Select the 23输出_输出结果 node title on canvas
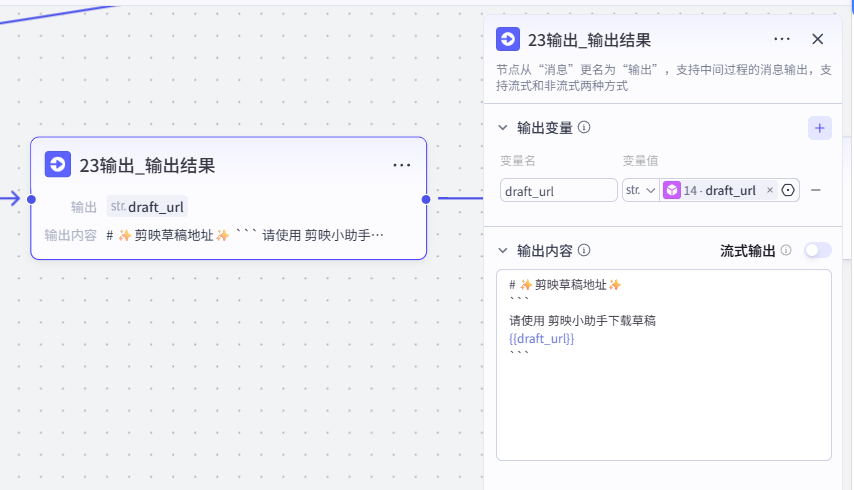Viewport: 854px width, 490px height. 147,165
